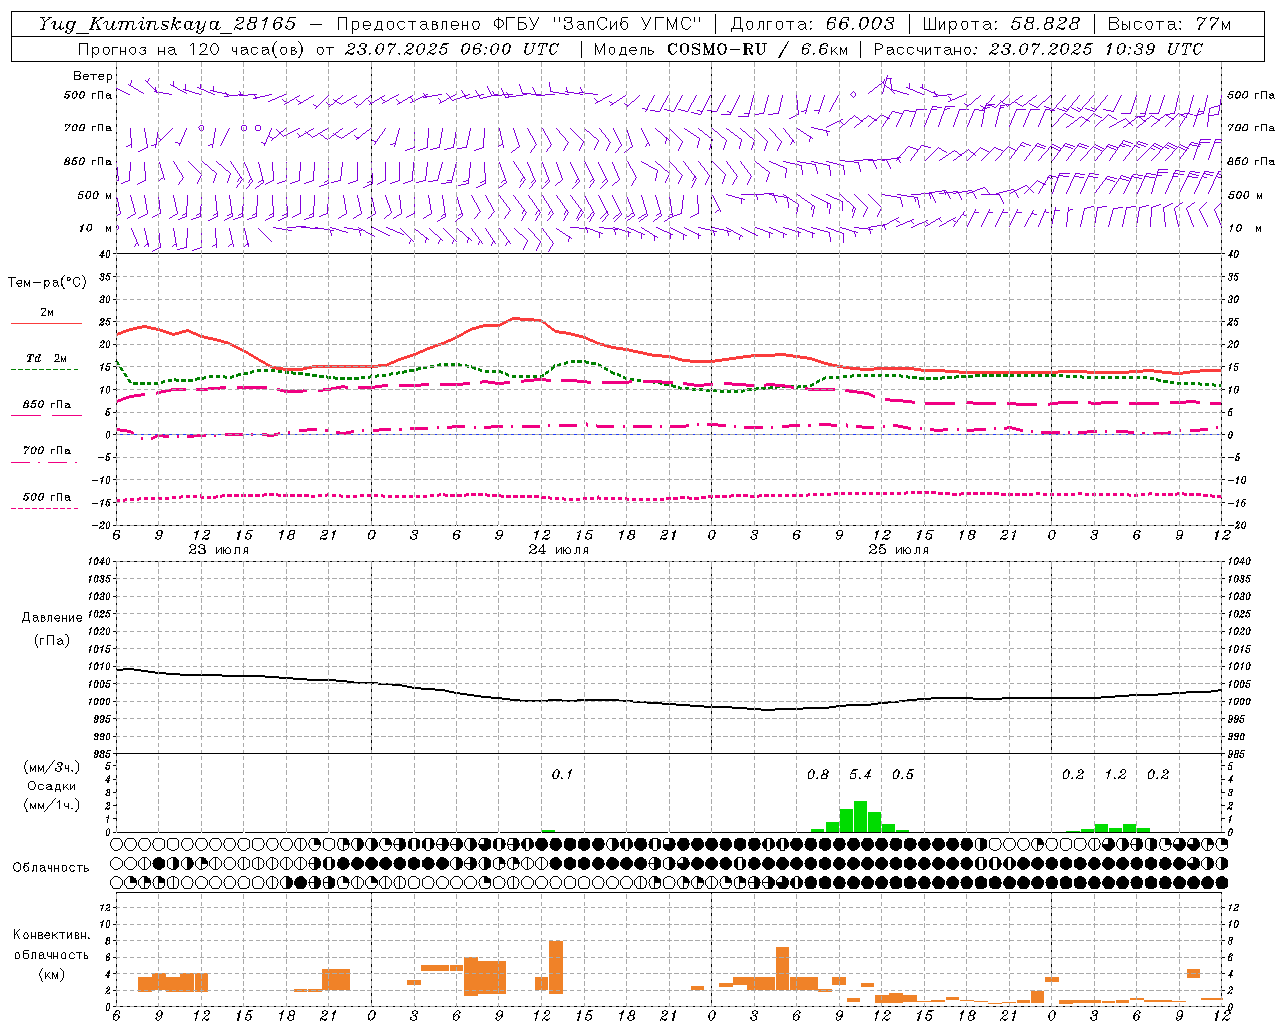Click the red 2м temperature legend line
The image size is (1280, 1024).
pos(46,323)
